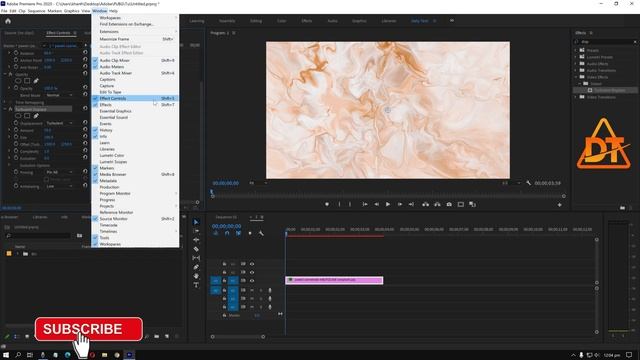The image size is (640, 360).
Task: Click the Program monitor scrub bar playhead
Action: point(212,193)
